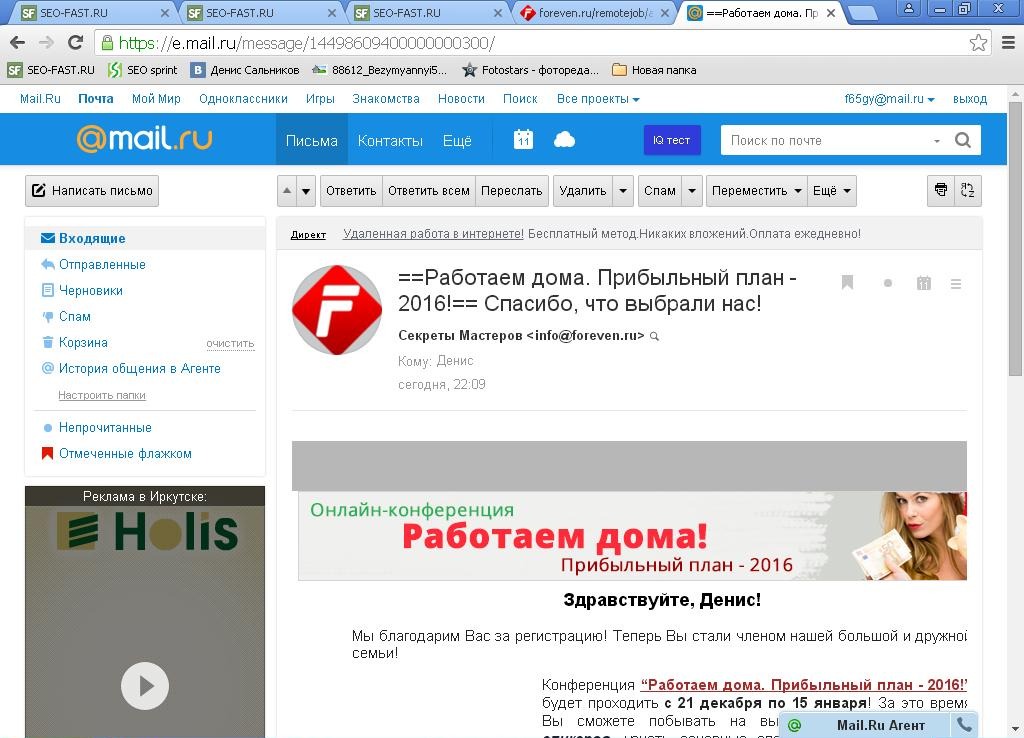Click the Переслать button
1024x738 pixels.
click(512, 191)
